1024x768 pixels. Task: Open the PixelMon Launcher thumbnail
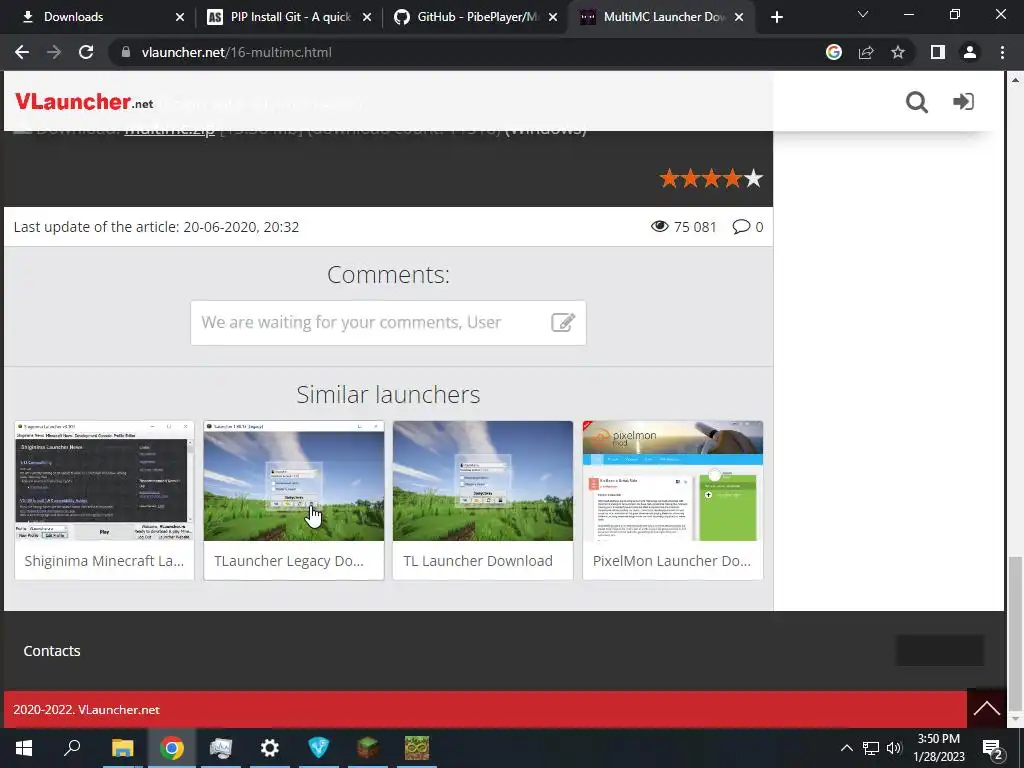[x=673, y=481]
